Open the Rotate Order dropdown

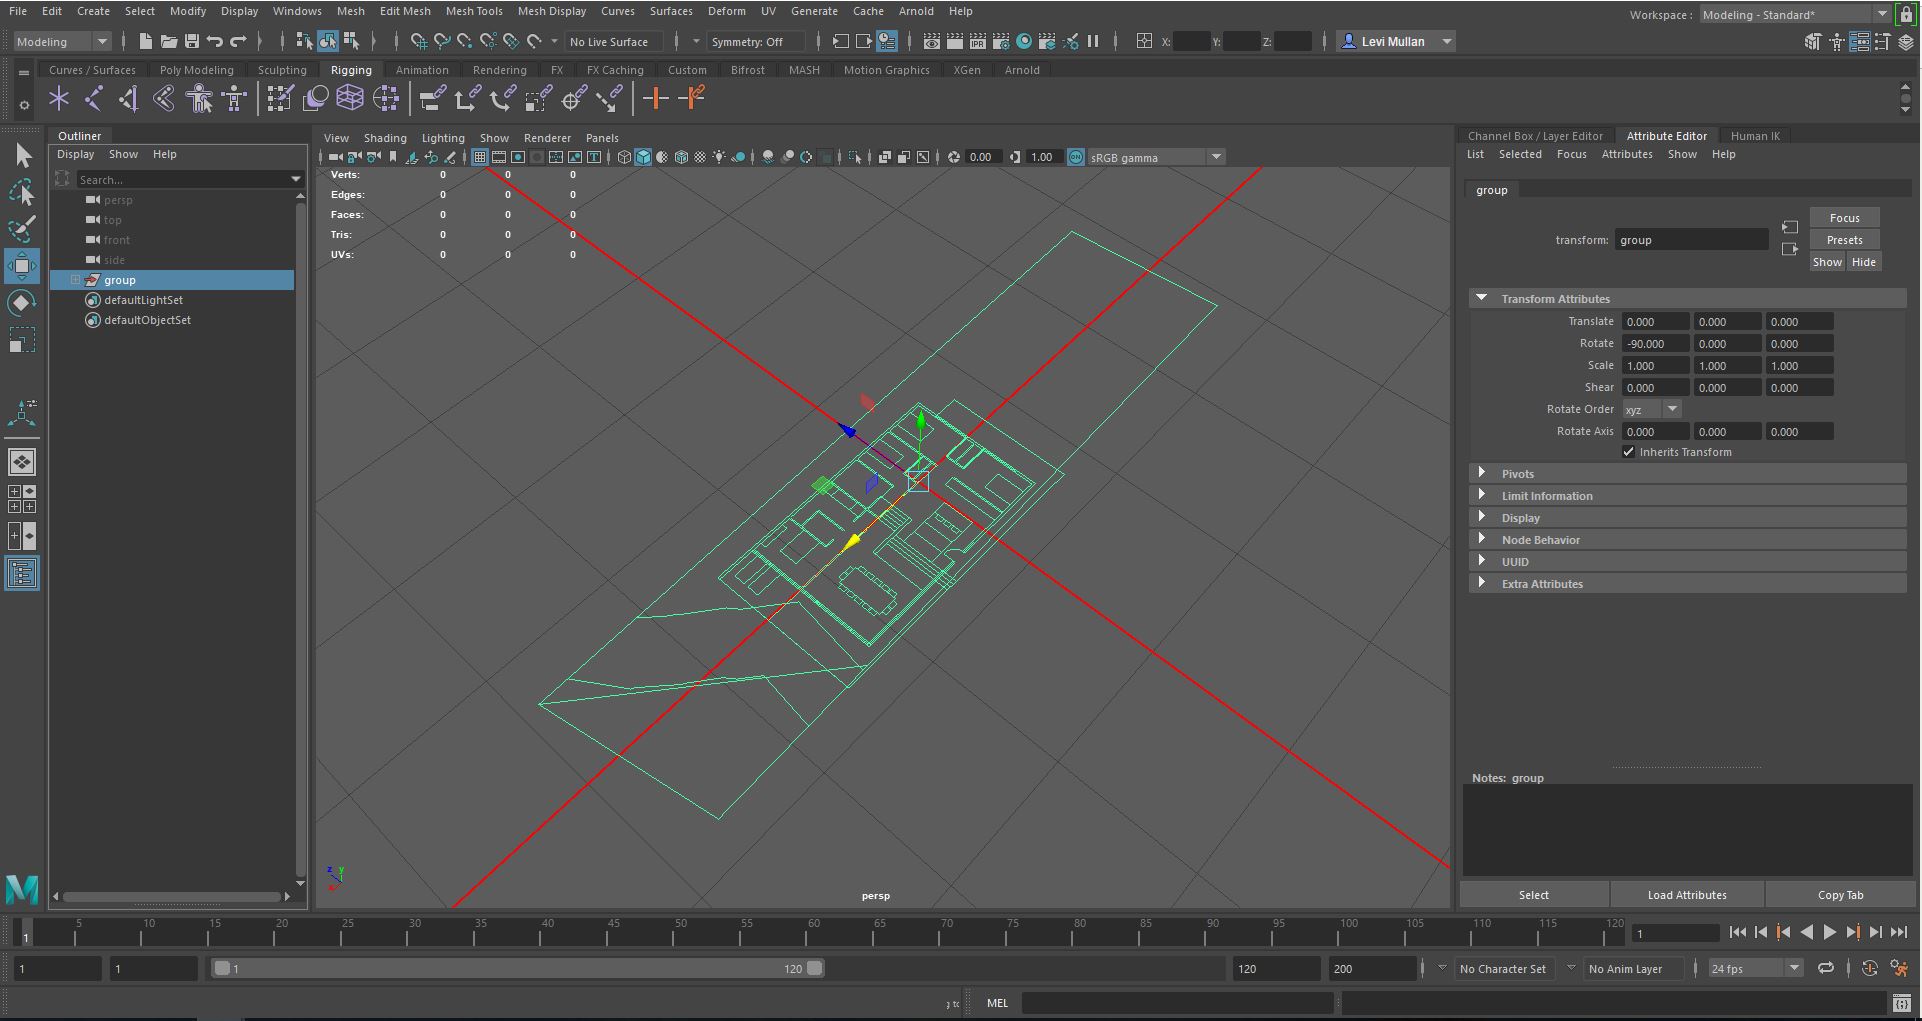pos(1652,409)
